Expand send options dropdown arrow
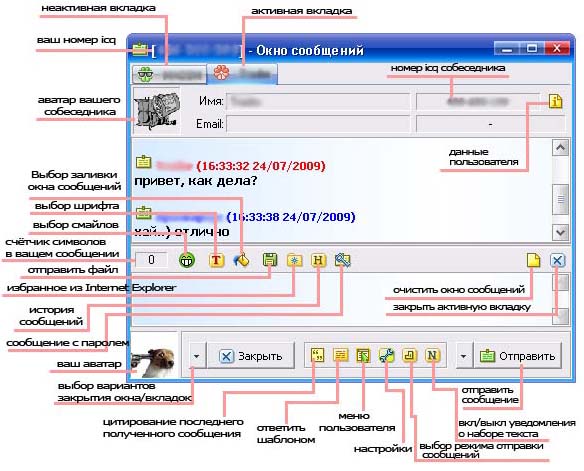This screenshot has height=471, width=584. coord(463,356)
